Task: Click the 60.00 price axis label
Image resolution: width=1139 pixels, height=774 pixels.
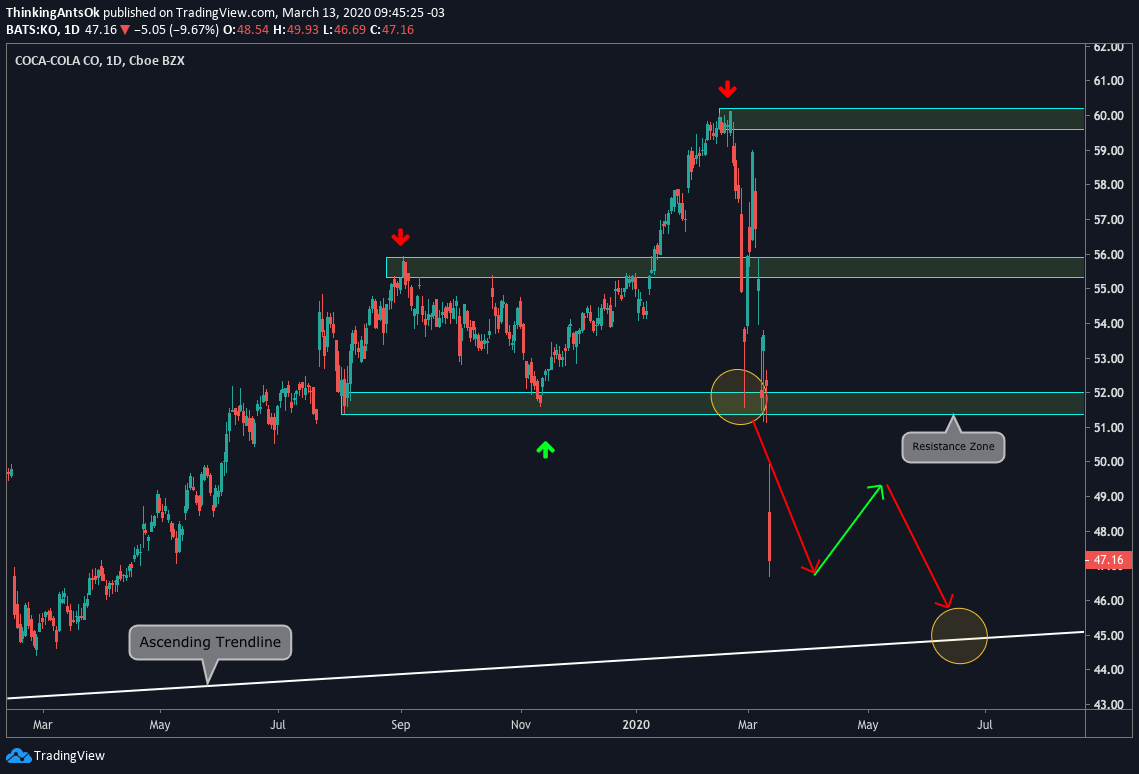Action: [1108, 115]
